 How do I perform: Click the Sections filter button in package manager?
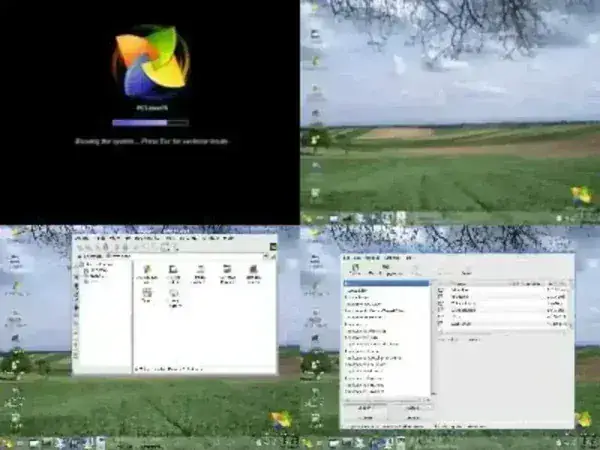pyautogui.click(x=365, y=408)
